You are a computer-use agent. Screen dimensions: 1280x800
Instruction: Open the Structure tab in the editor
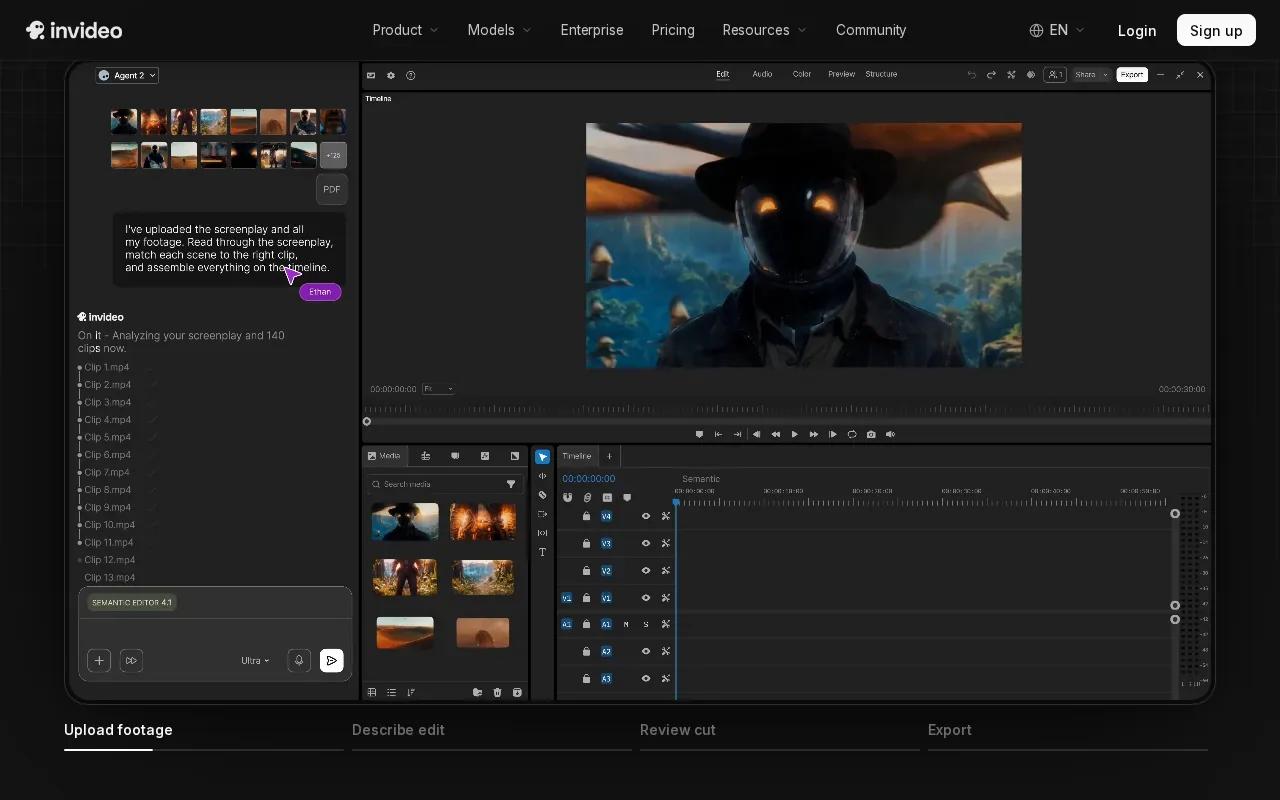[881, 74]
